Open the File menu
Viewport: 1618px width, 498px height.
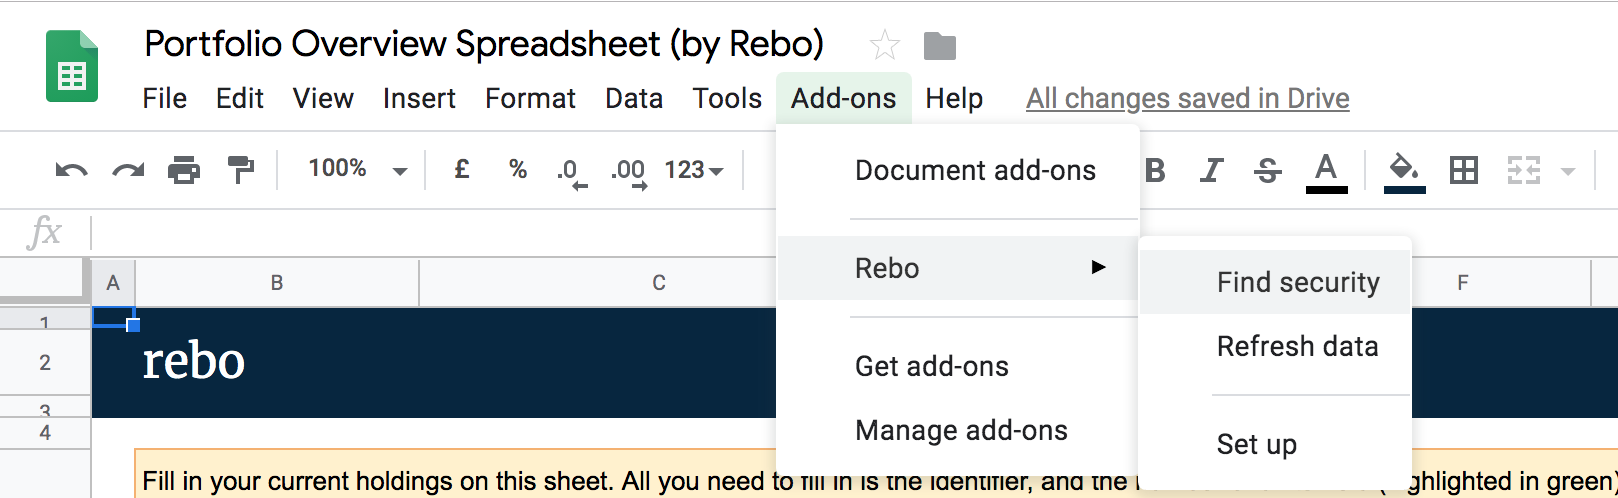165,98
